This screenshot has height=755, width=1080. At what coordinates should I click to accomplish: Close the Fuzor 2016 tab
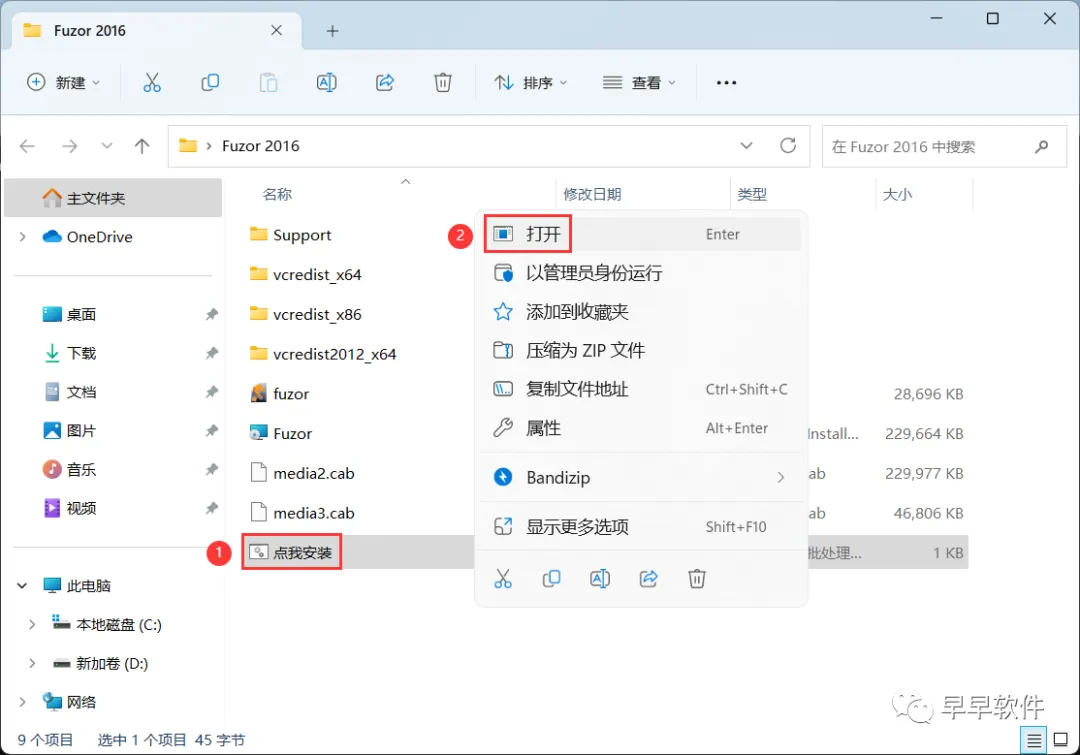tap(276, 30)
